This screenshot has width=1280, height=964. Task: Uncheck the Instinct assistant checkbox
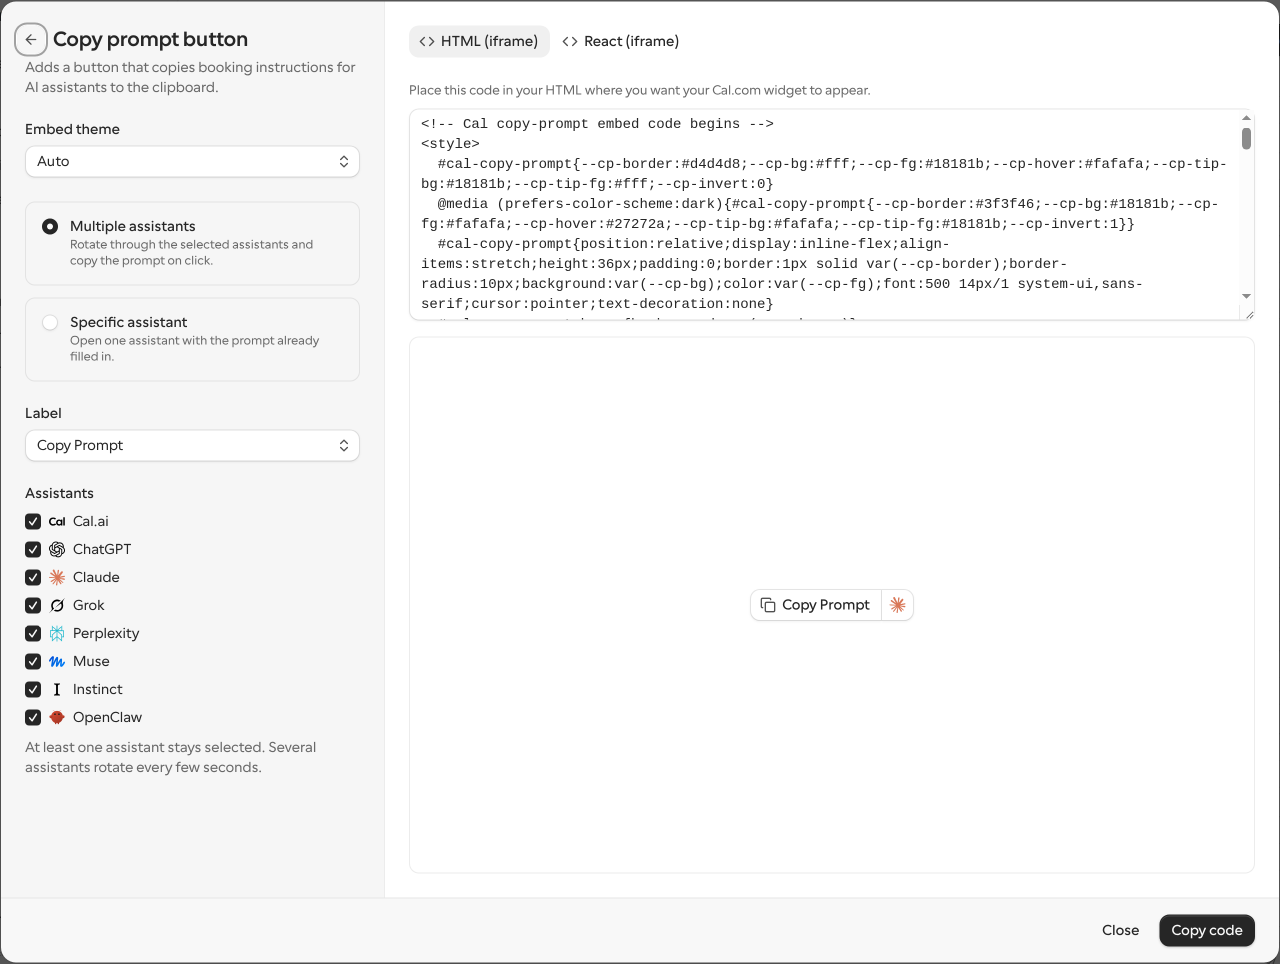[33, 689]
